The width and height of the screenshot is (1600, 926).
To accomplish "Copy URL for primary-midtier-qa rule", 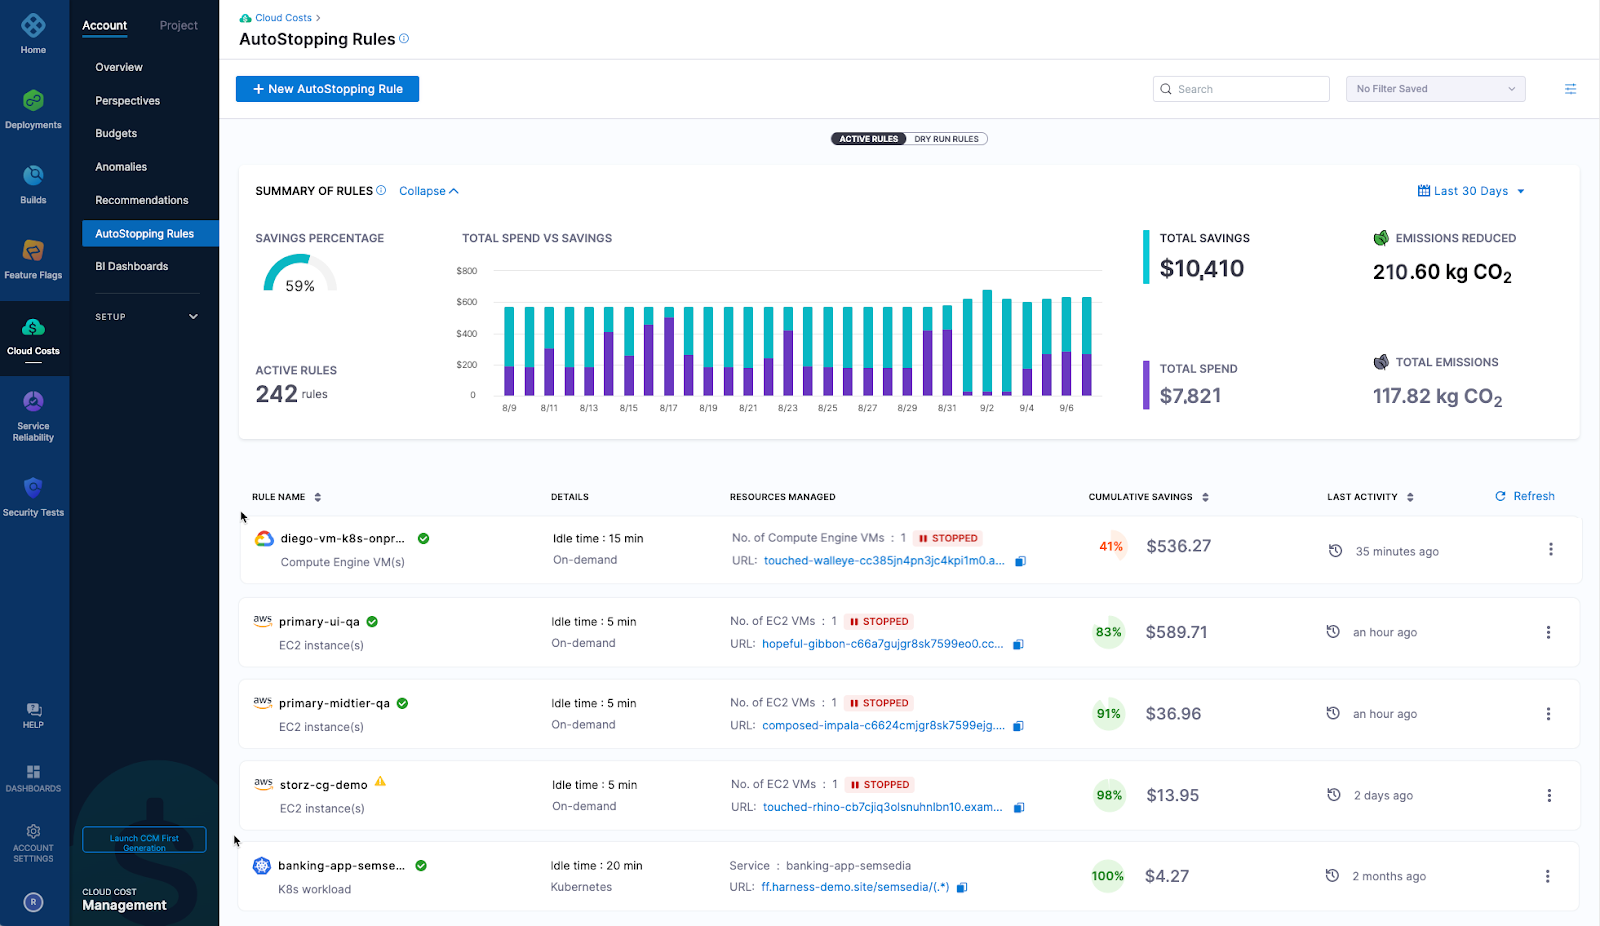I will 1018,726.
